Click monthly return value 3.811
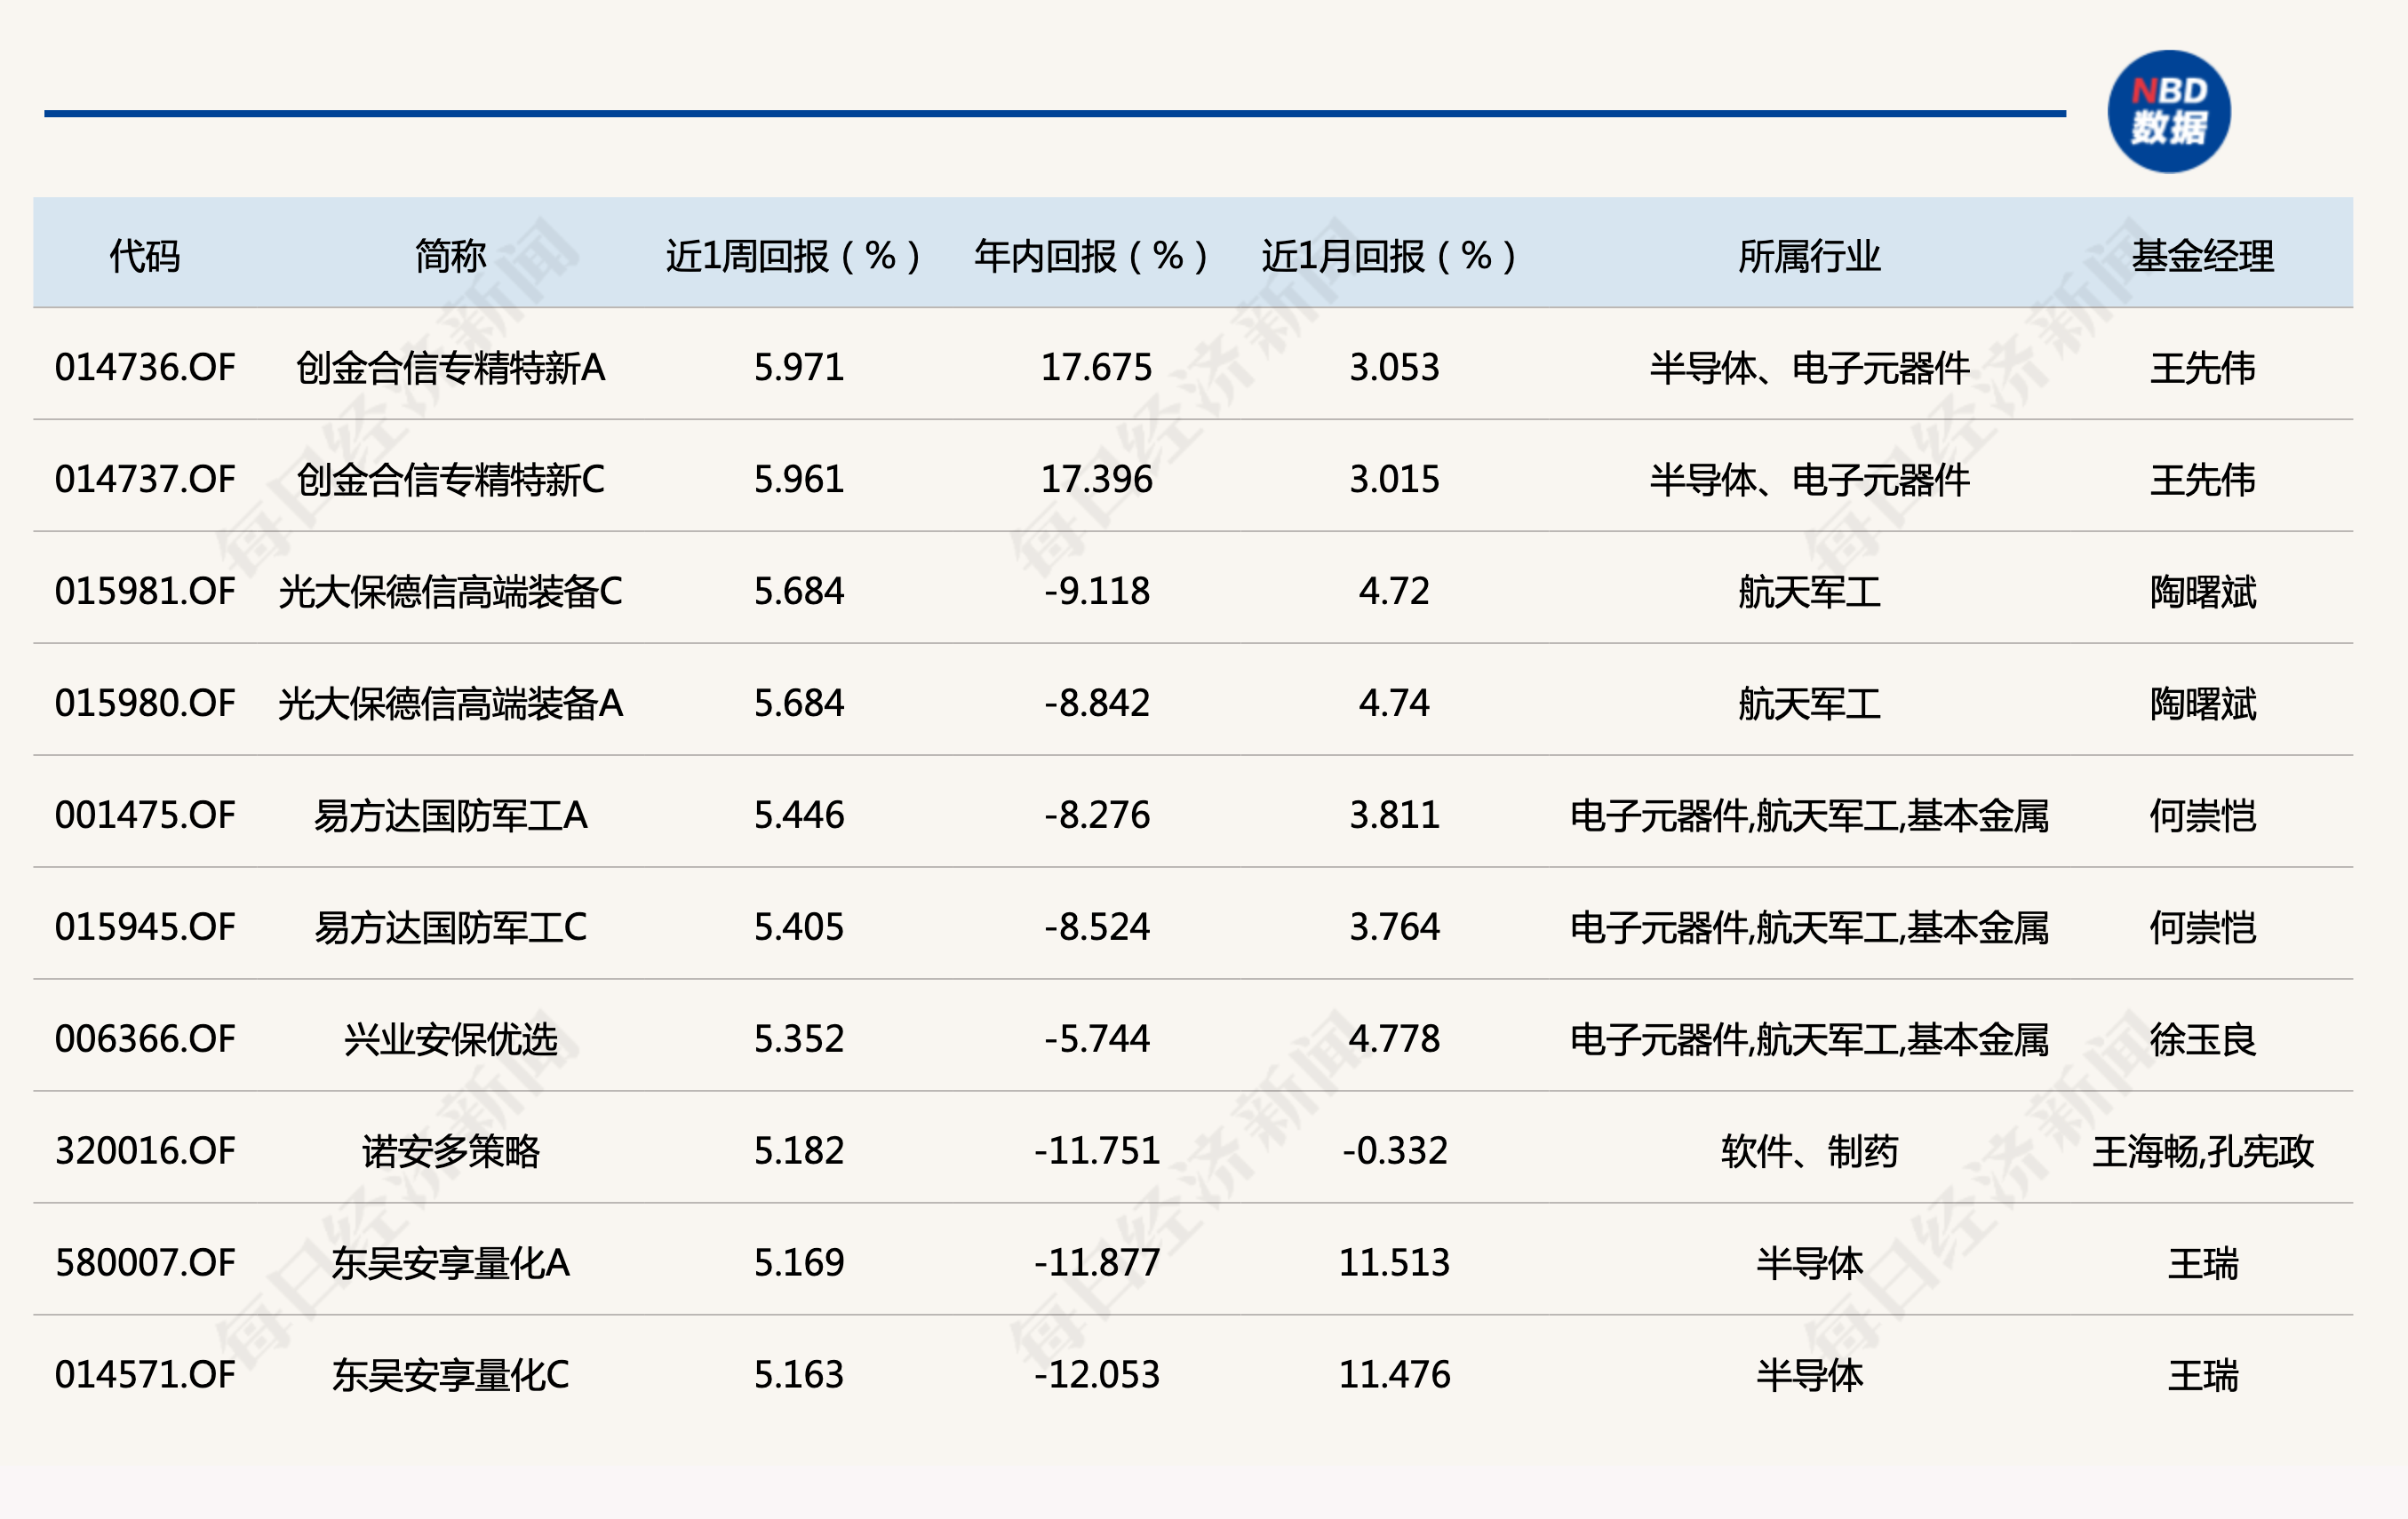This screenshot has width=2408, height=1519. 1395,815
